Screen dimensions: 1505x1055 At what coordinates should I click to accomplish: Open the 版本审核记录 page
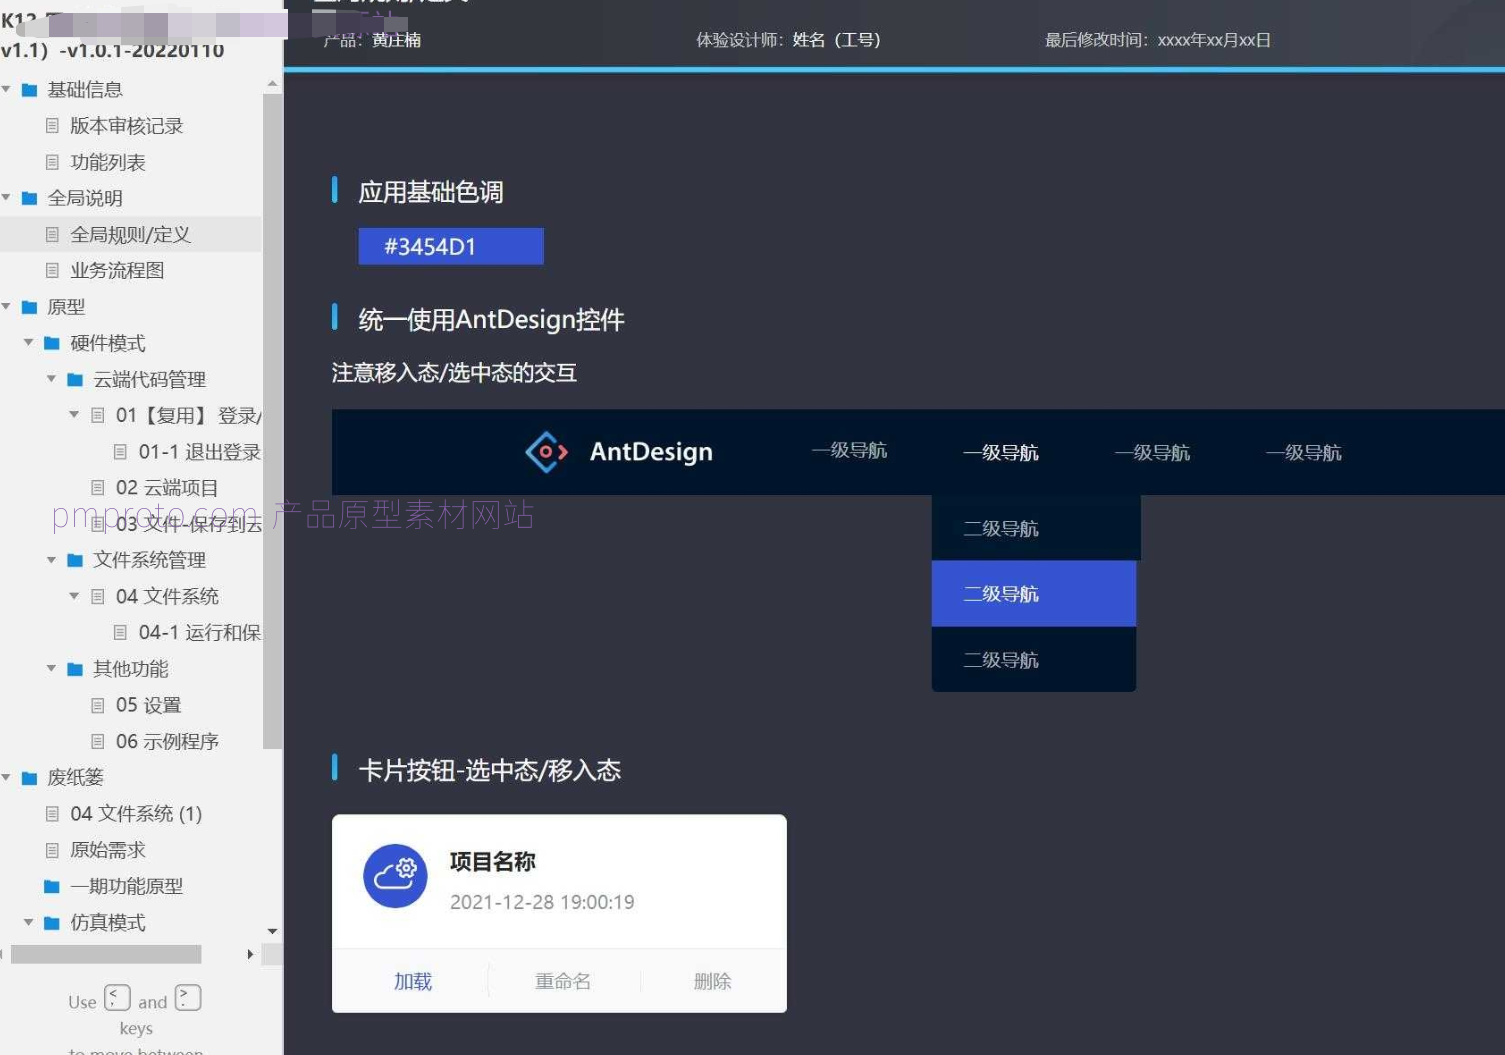tap(126, 126)
